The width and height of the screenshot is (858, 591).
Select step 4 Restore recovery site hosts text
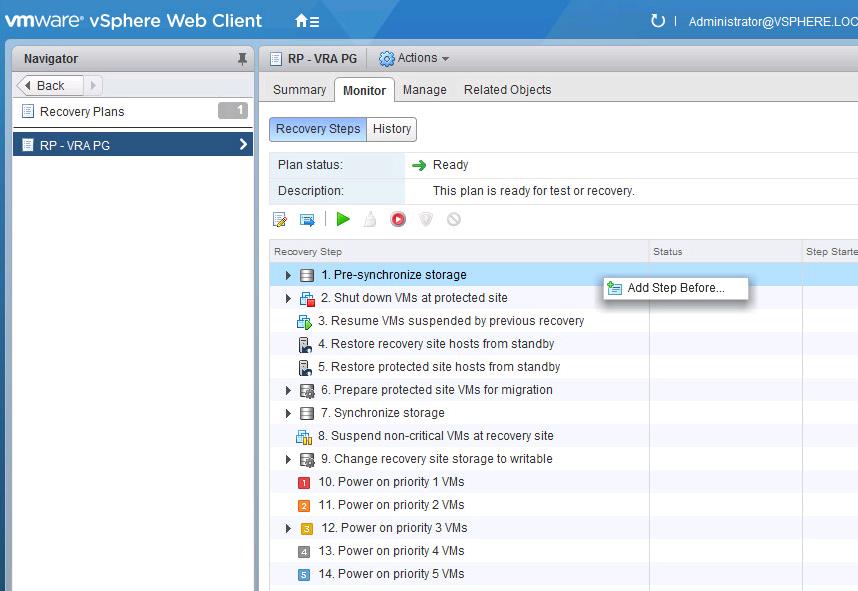(436, 344)
